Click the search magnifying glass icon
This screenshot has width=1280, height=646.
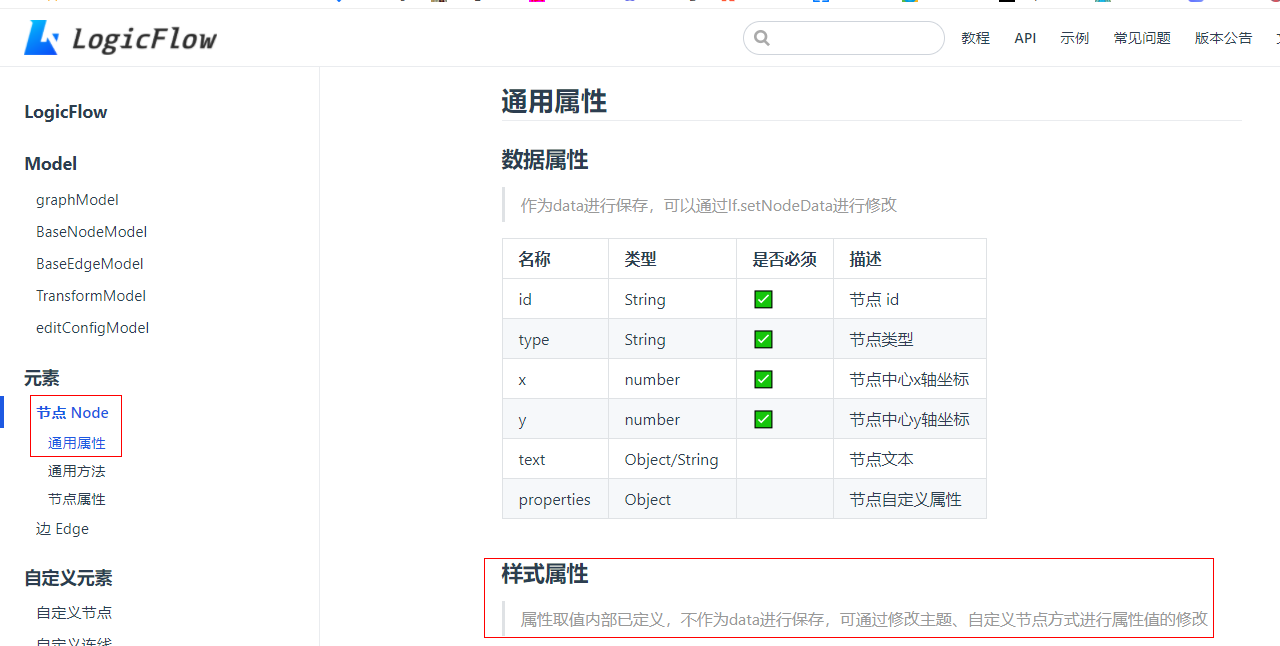(x=762, y=37)
